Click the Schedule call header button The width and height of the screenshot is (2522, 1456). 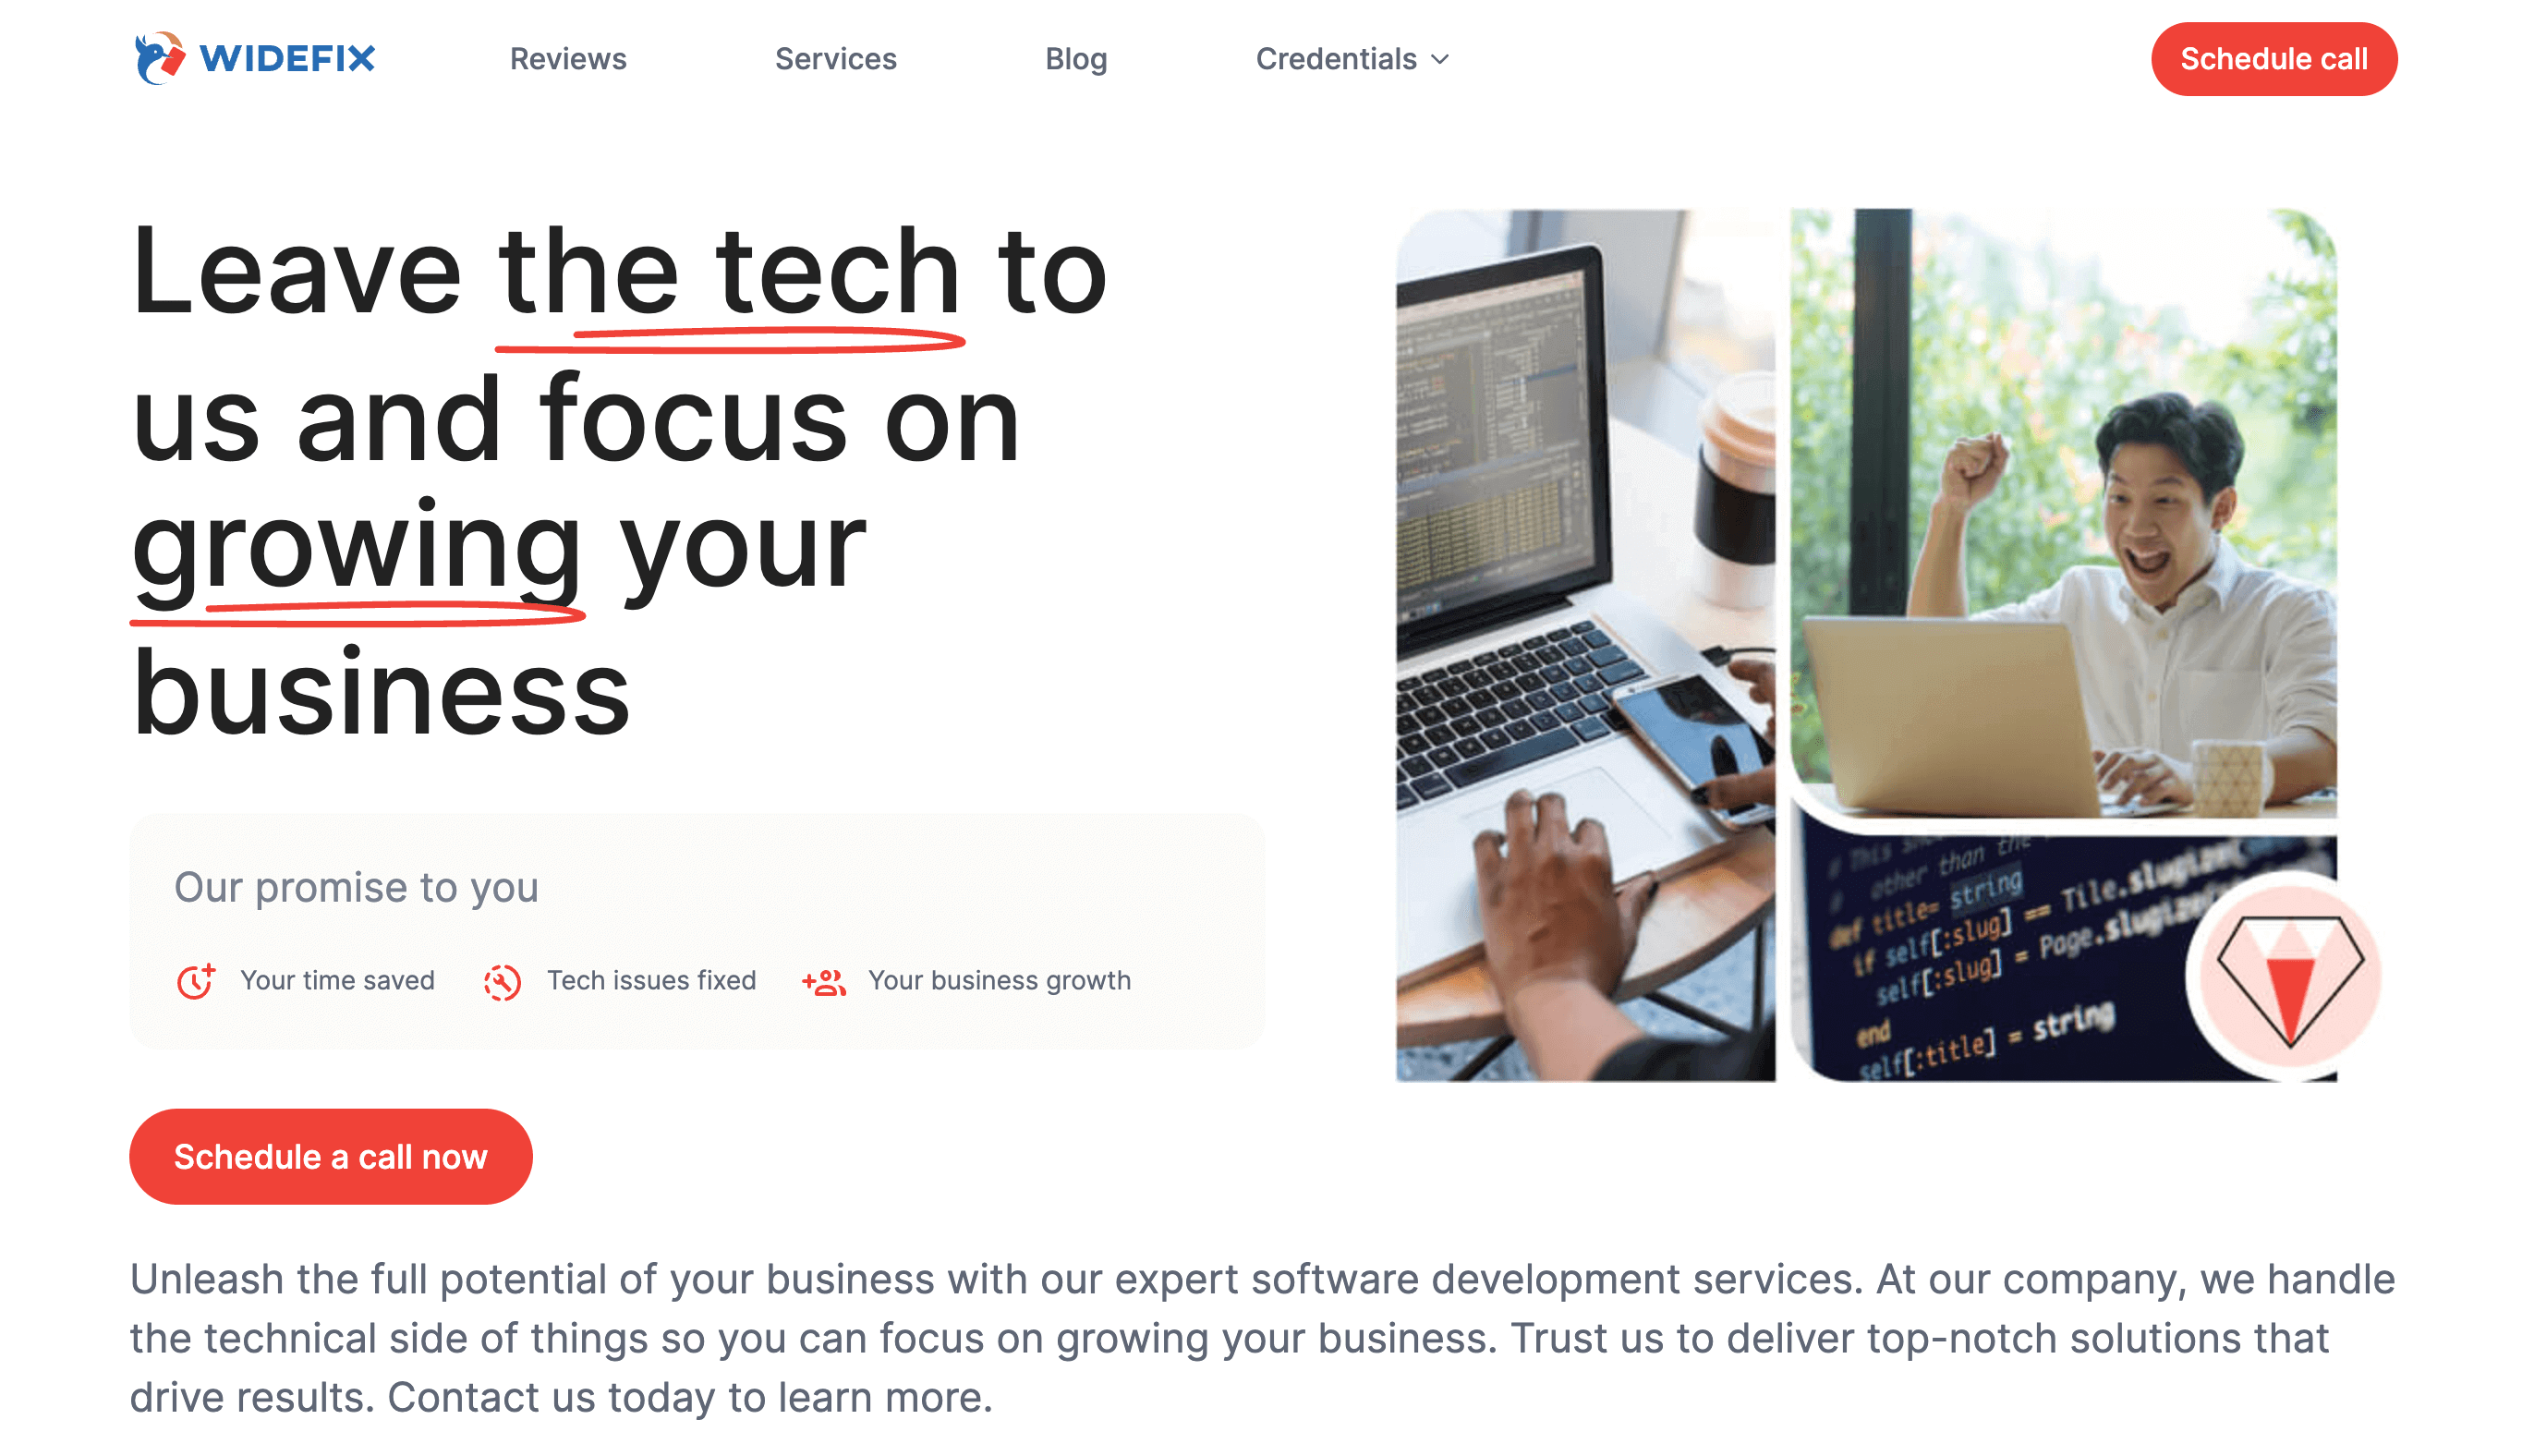click(x=2274, y=59)
